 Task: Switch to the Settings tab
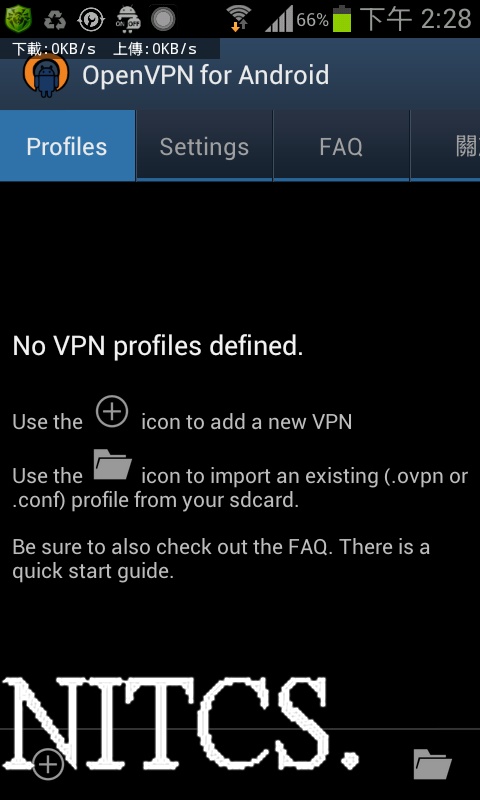(204, 146)
